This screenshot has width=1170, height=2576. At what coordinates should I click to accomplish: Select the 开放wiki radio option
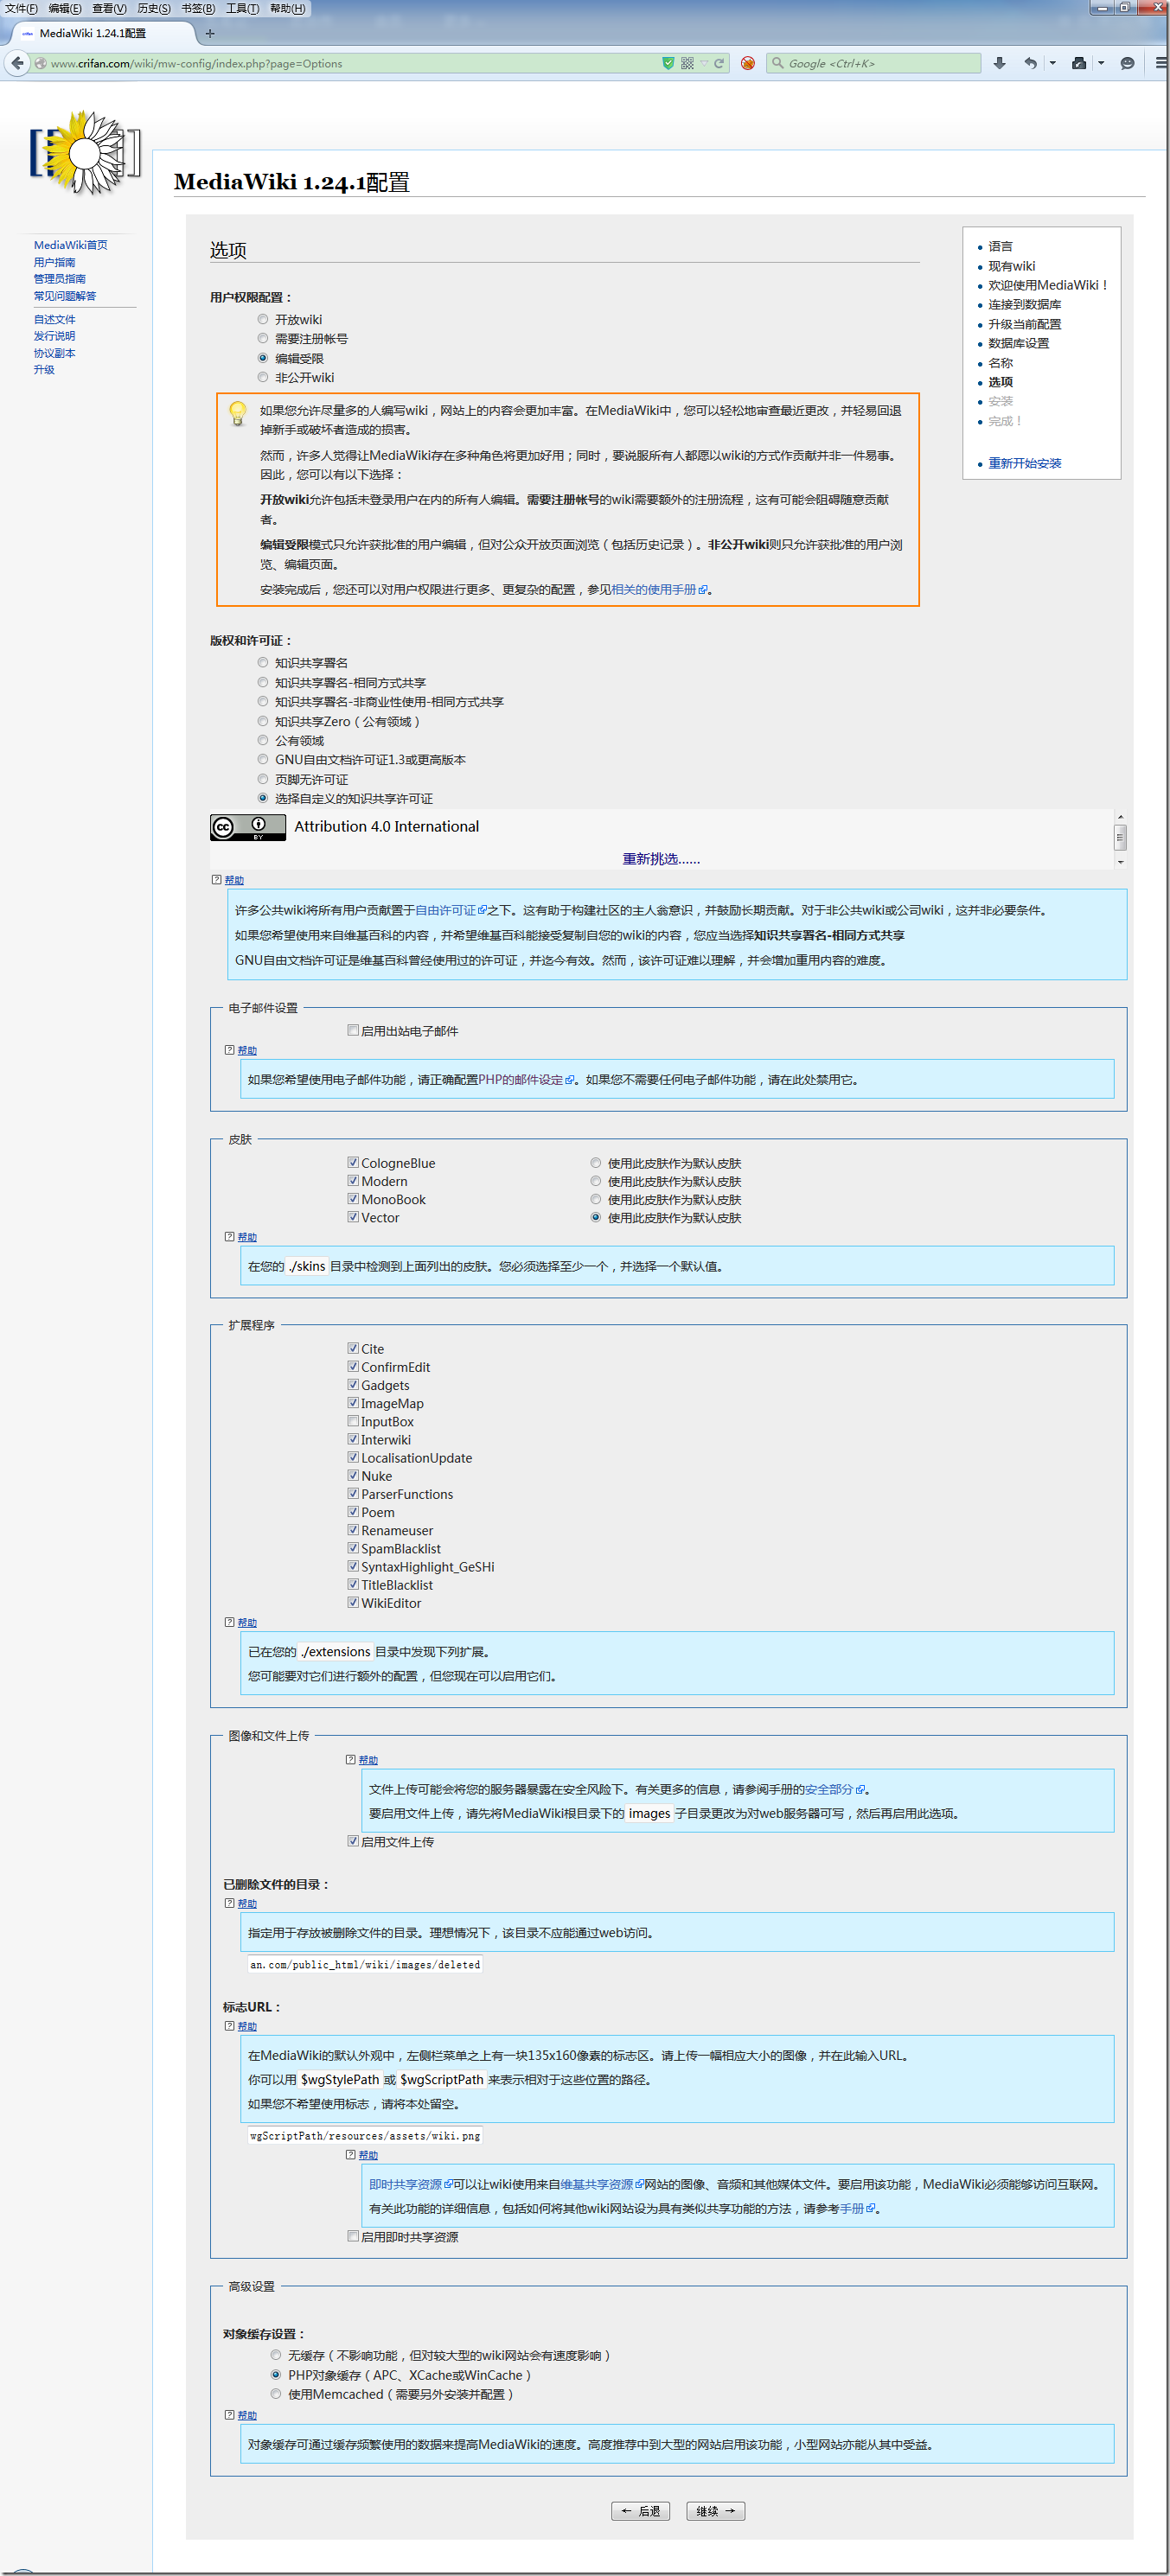(263, 320)
